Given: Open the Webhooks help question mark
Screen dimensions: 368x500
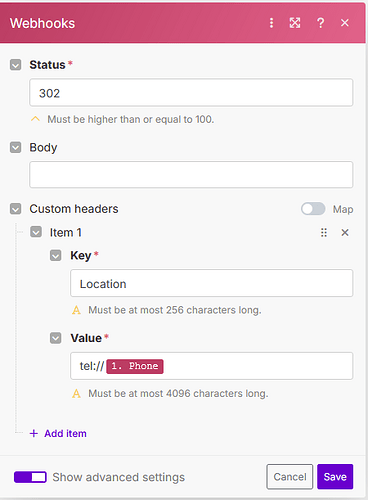Looking at the screenshot, I should tap(320, 23).
